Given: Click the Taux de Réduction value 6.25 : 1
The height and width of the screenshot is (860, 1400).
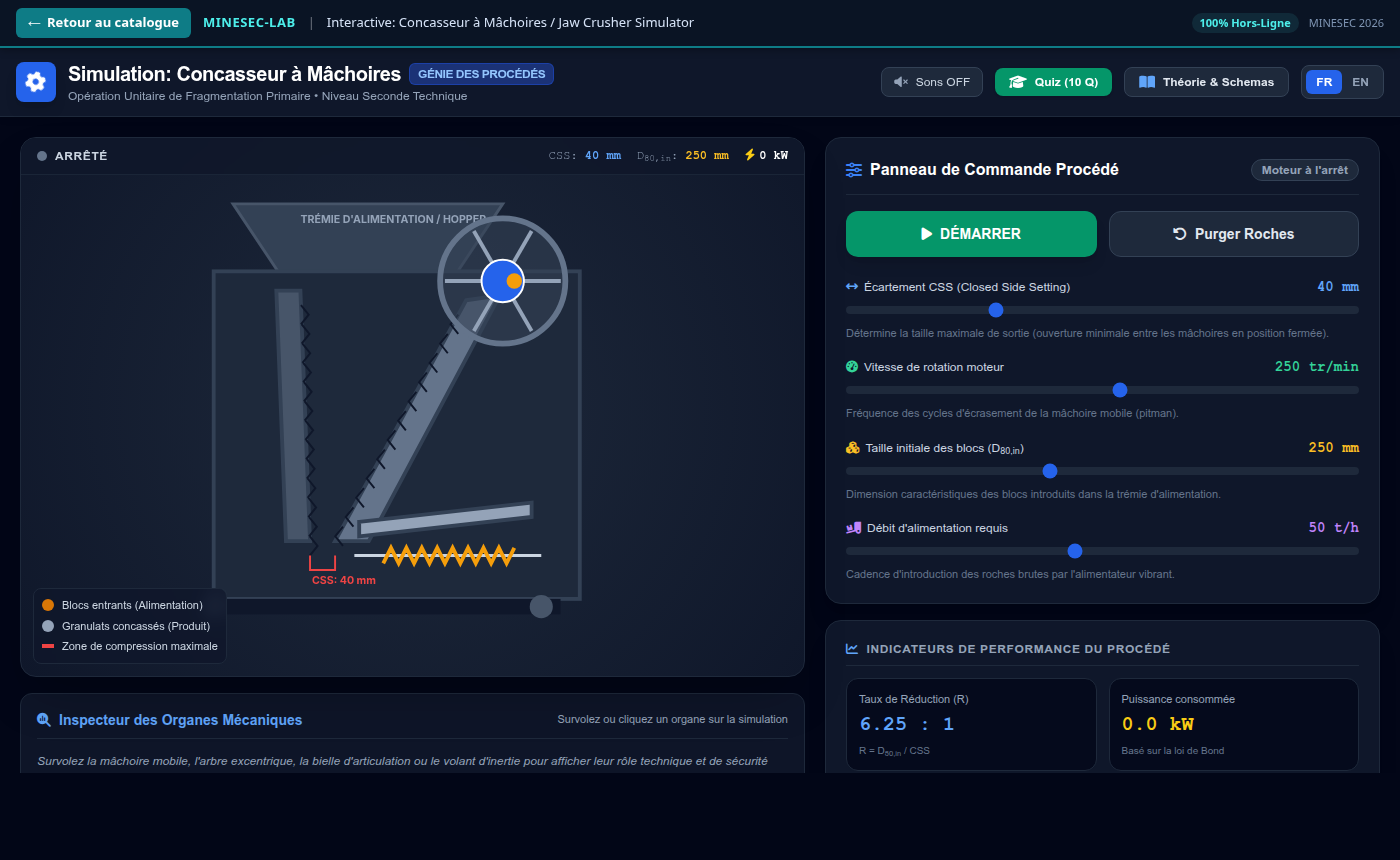Looking at the screenshot, I should (907, 724).
